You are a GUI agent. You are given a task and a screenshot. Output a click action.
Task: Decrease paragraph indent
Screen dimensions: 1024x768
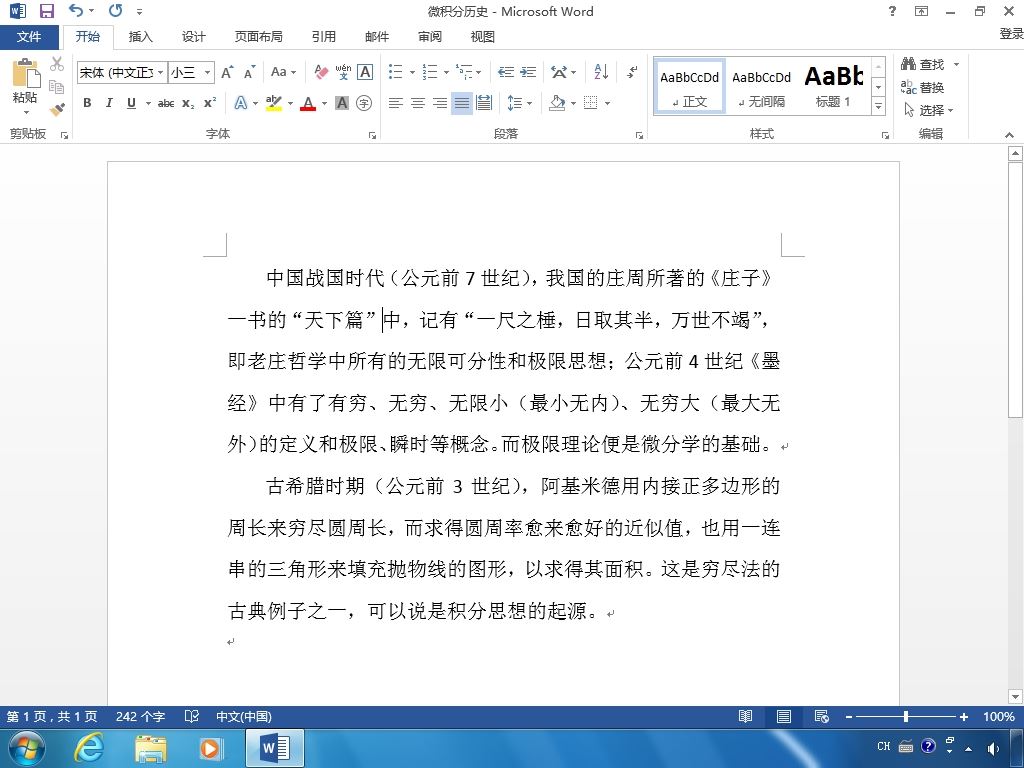pyautogui.click(x=505, y=72)
